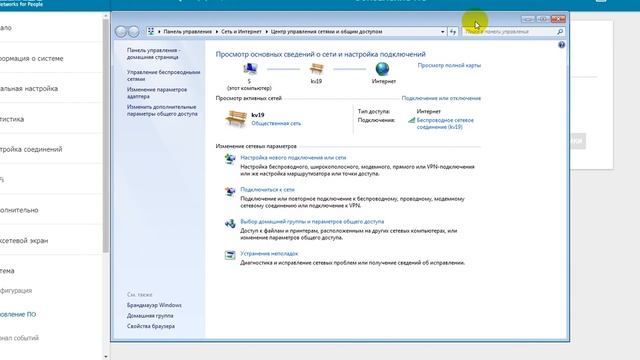Image resolution: width=640 pixels, height=360 pixels.
Task: Click the search magnifier icon
Action: point(560,31)
